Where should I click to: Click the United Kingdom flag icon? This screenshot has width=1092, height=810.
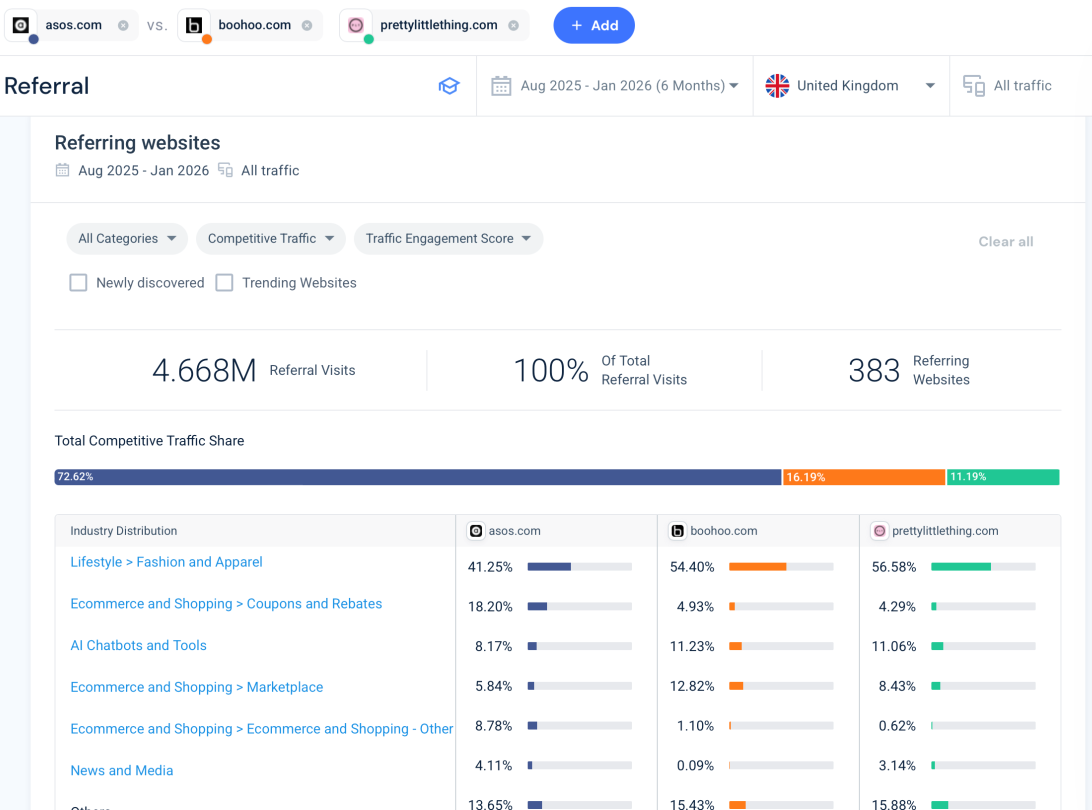point(777,86)
